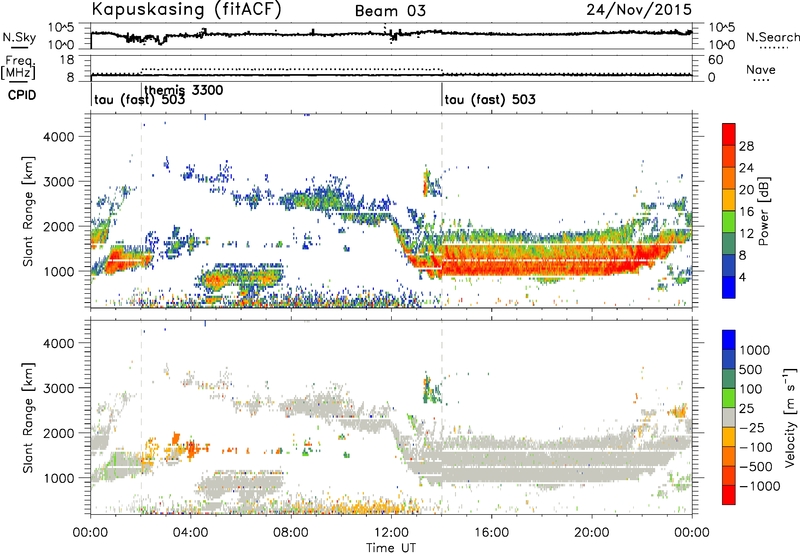
Task: Click the "4000" range tick in the power panel
Action: click(58, 137)
